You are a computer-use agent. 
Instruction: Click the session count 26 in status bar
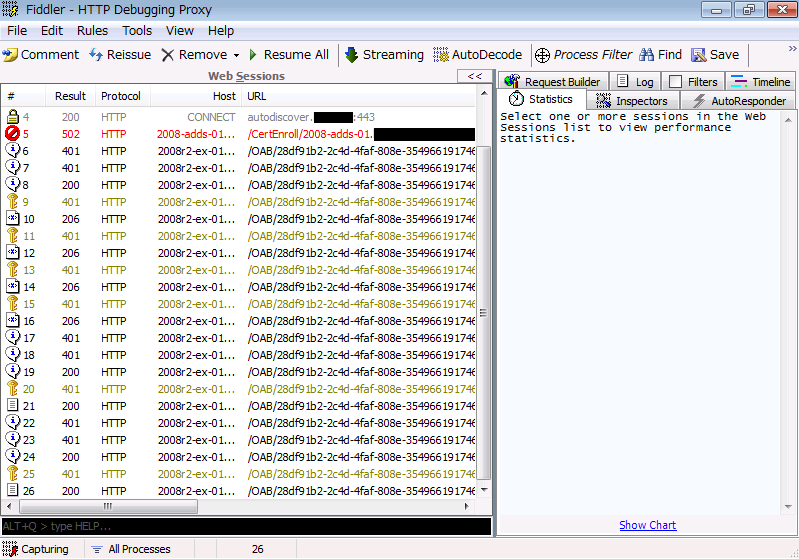(x=257, y=549)
